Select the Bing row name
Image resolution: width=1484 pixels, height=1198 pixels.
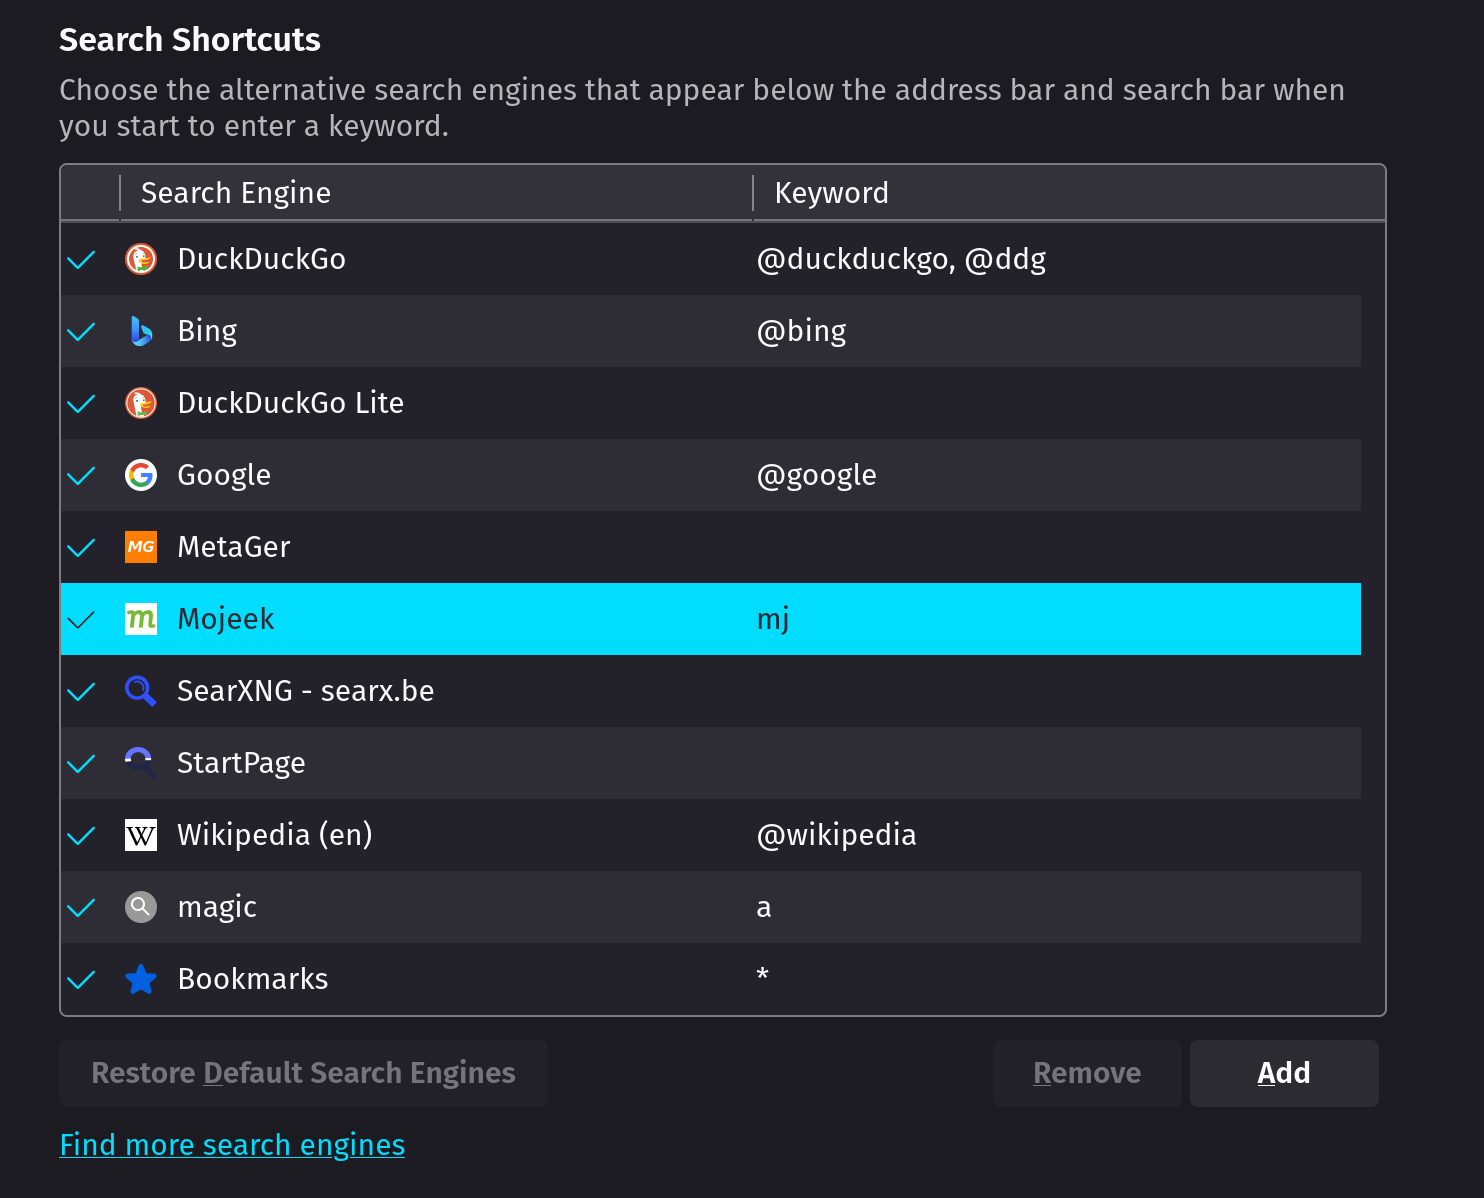pyautogui.click(x=208, y=331)
